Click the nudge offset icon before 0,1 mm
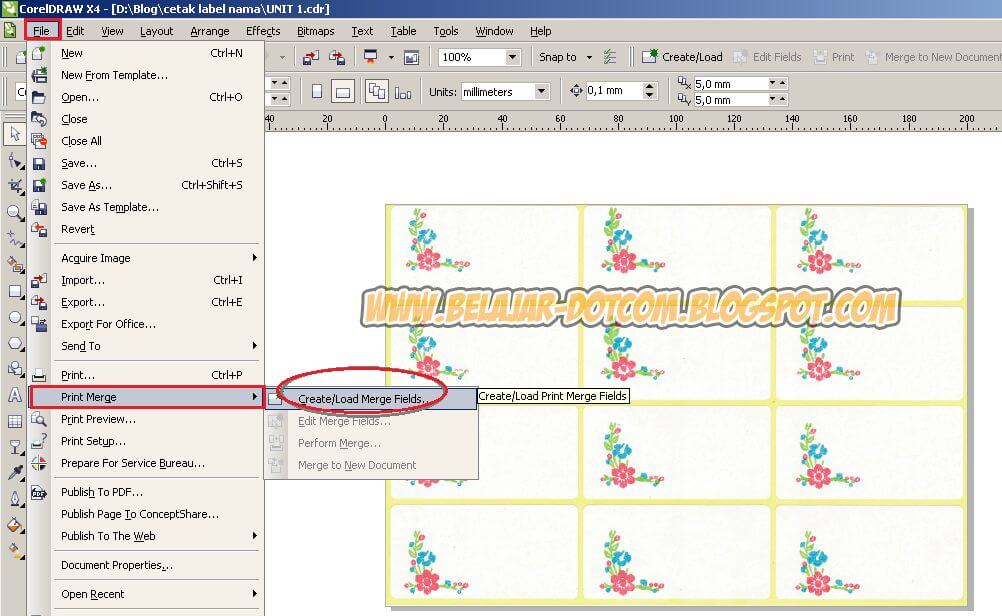1002x616 pixels. [576, 91]
